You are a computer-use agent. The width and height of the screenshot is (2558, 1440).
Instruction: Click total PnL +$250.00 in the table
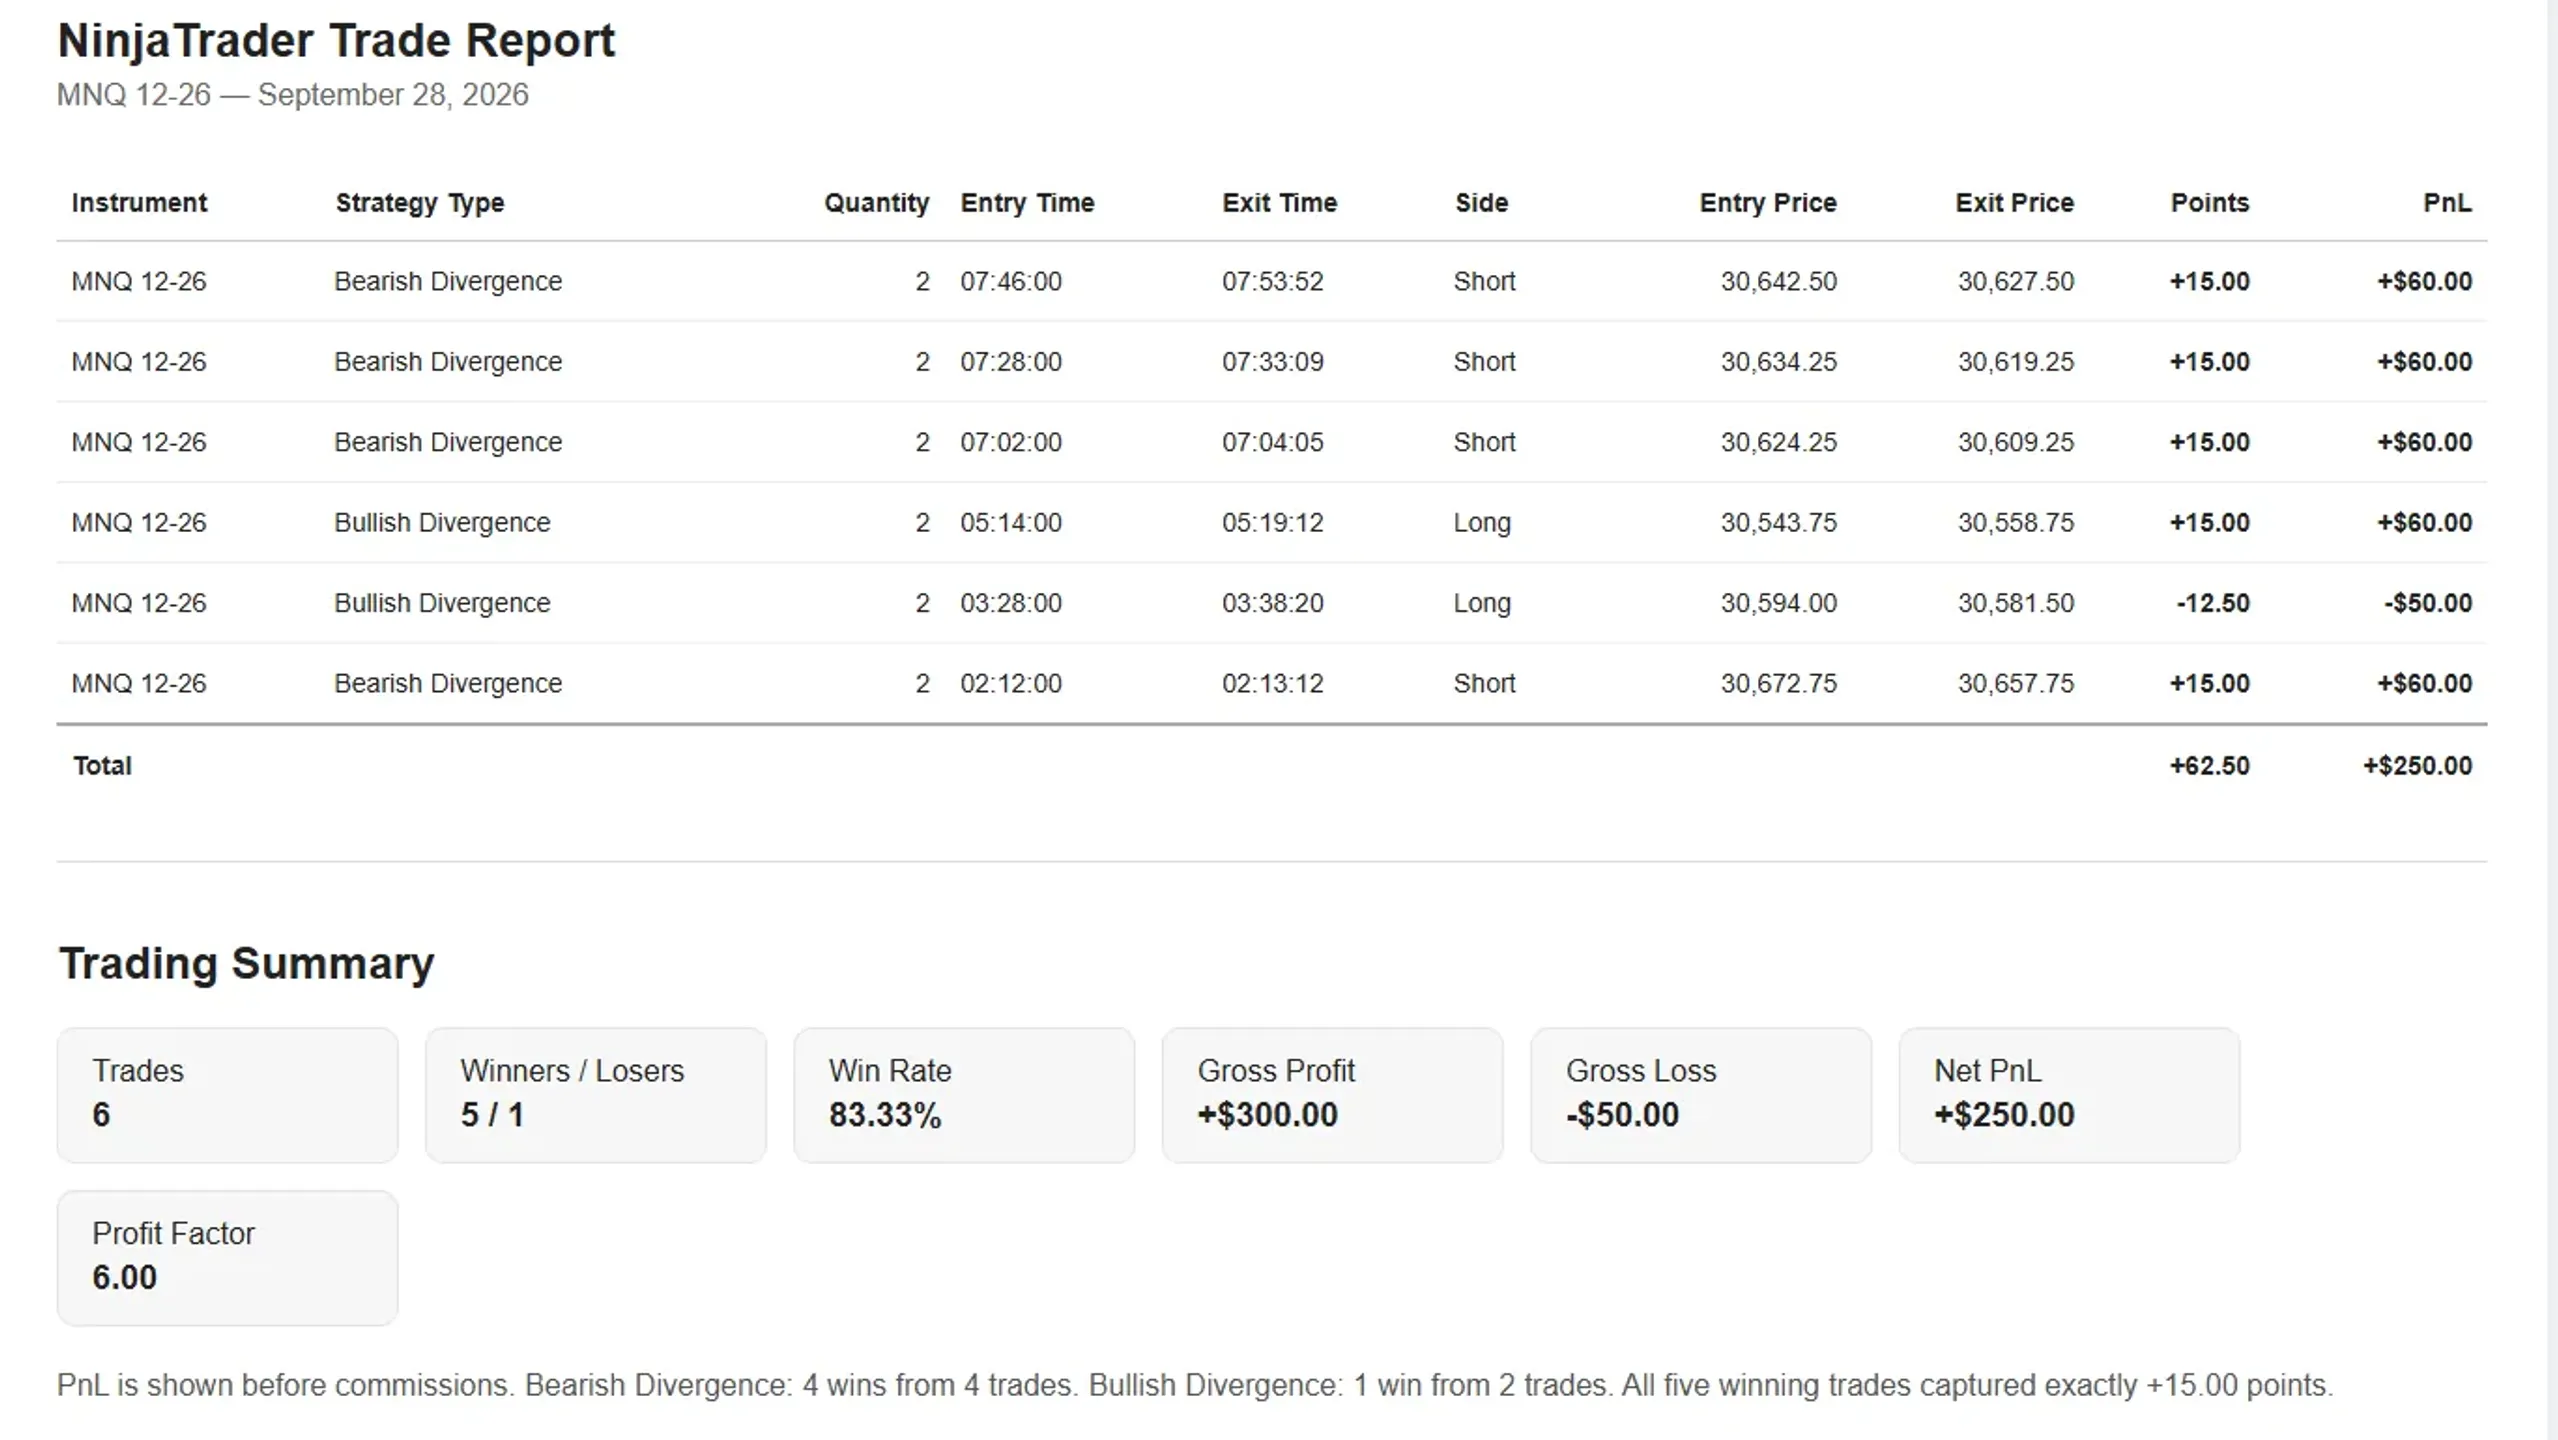[2417, 766]
